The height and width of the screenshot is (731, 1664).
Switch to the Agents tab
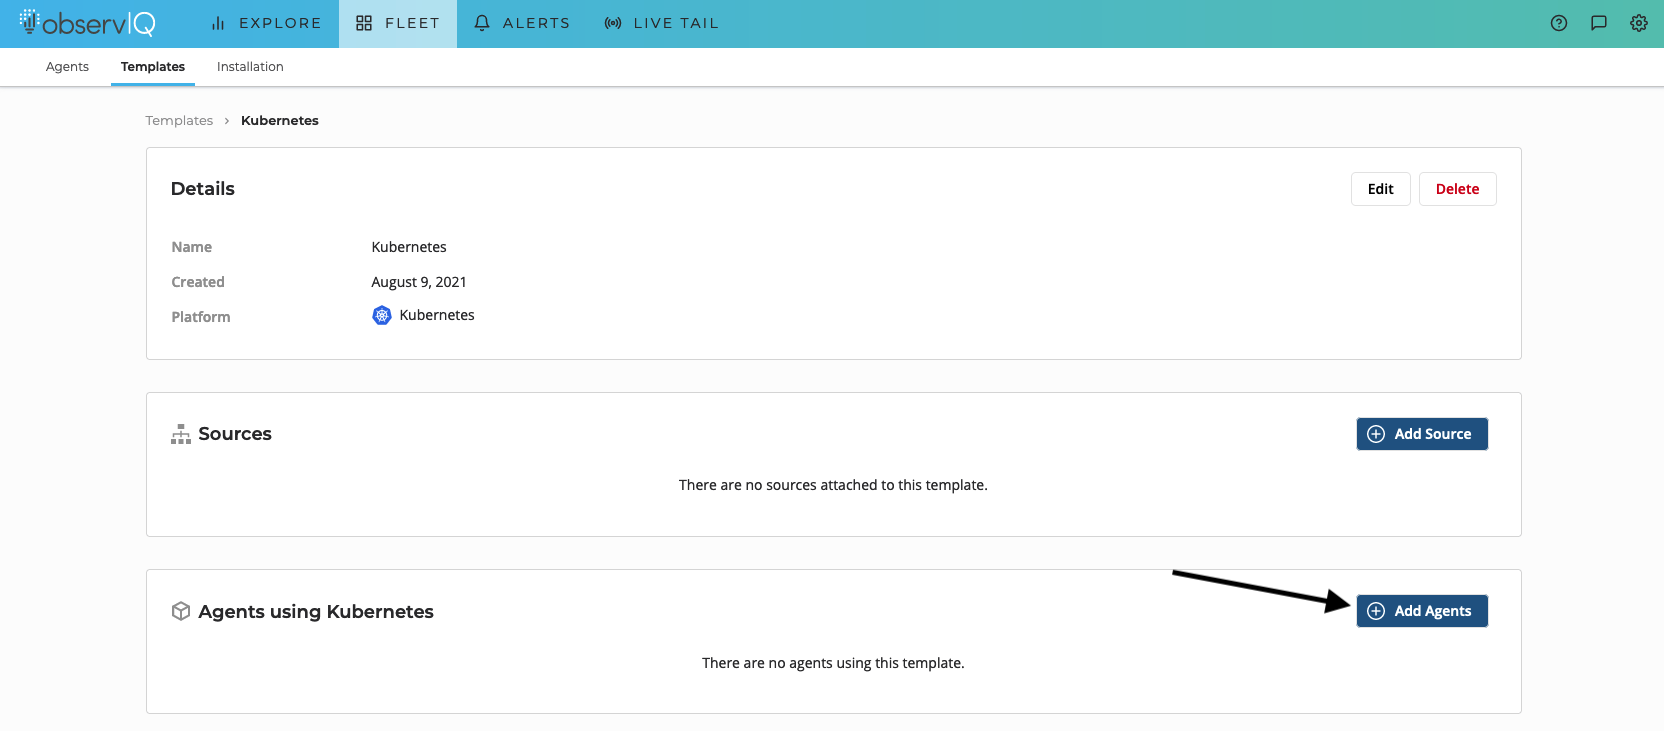click(x=67, y=67)
